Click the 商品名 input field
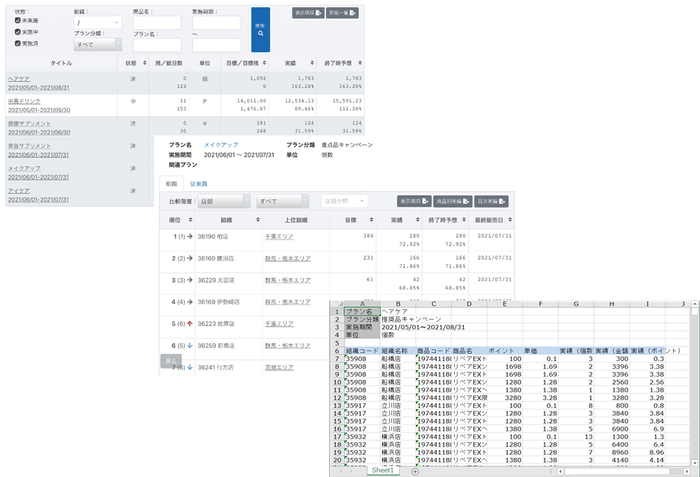The image size is (700, 477). point(157,22)
